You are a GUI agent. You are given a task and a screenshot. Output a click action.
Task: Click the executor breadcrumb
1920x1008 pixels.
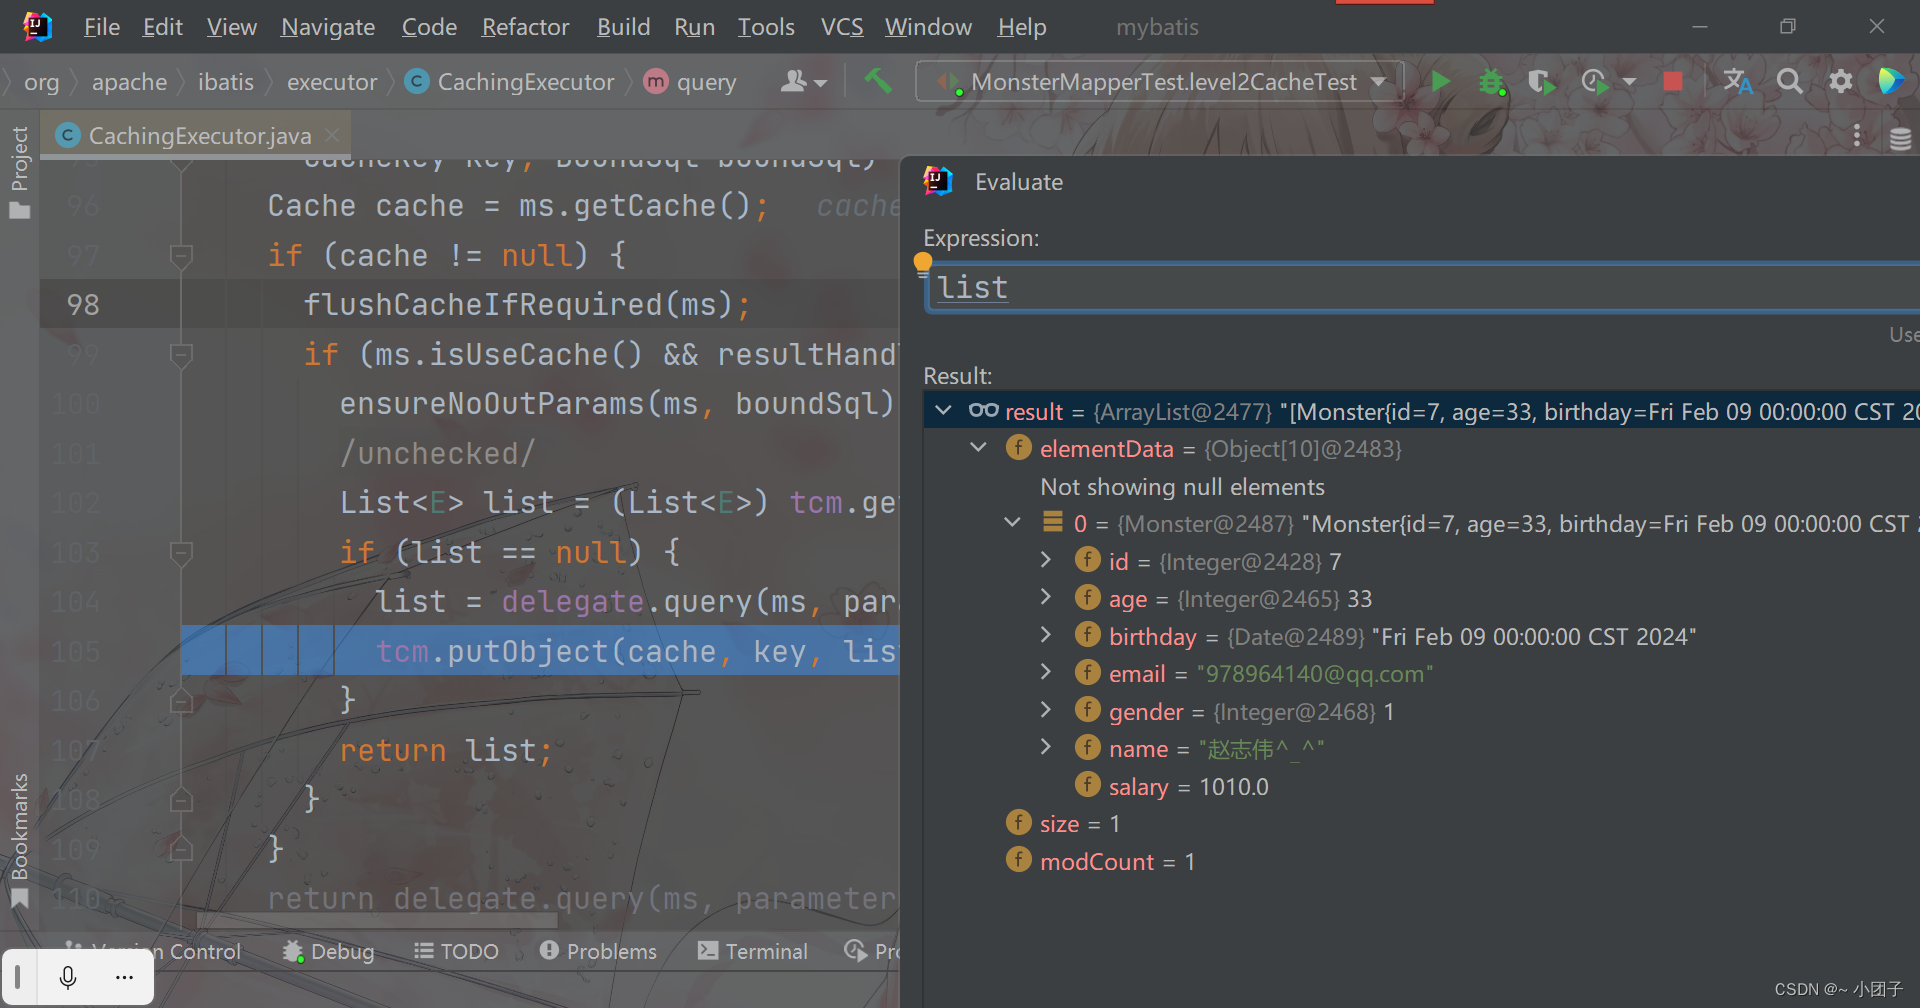[332, 82]
